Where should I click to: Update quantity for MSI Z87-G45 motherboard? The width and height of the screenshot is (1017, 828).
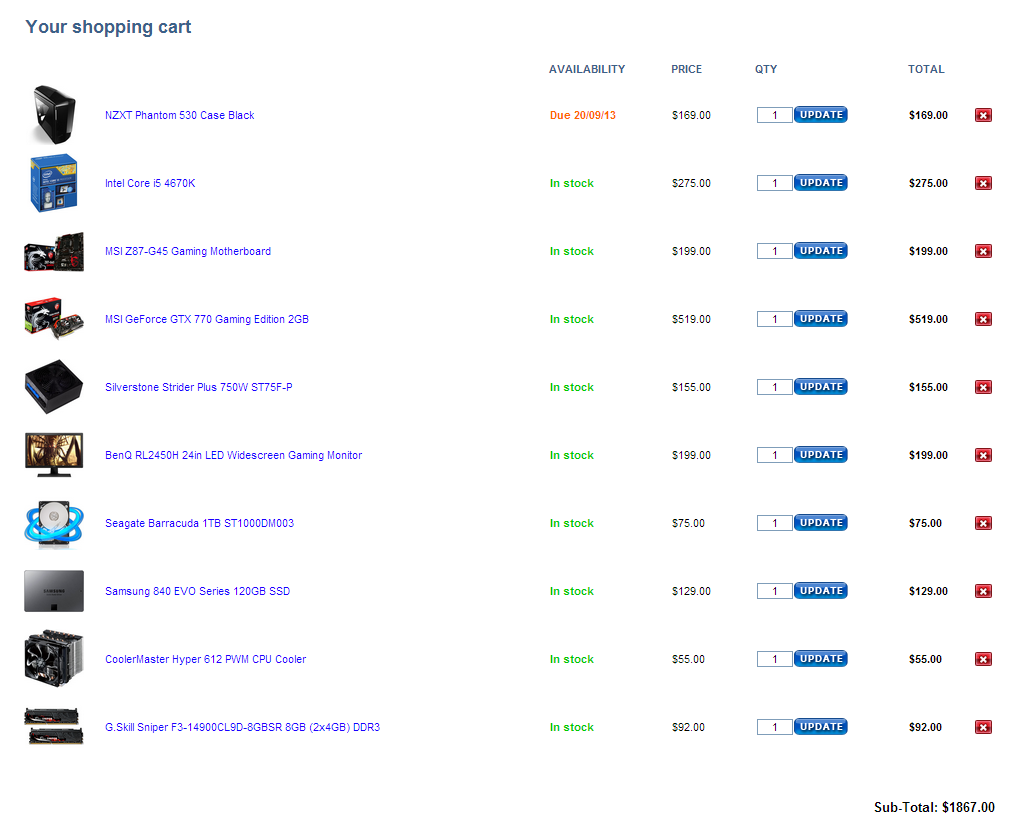tap(820, 251)
